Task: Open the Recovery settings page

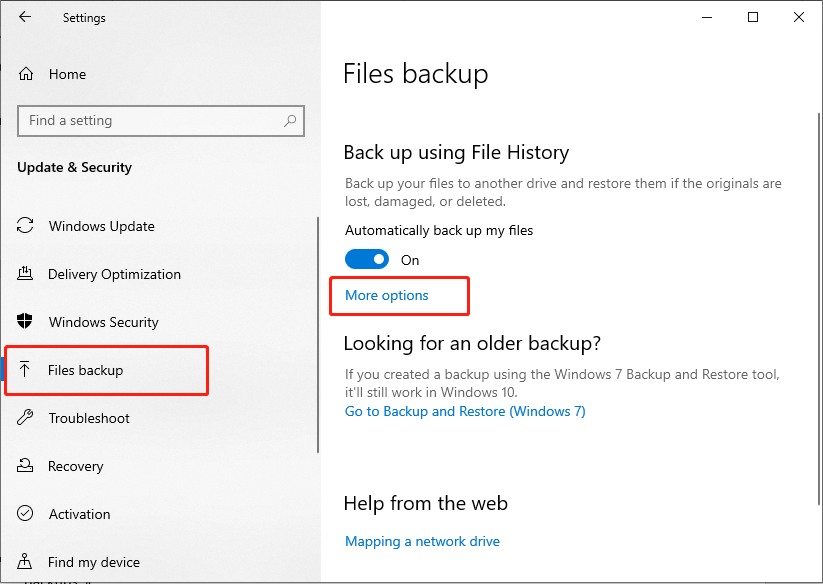Action: pyautogui.click(x=76, y=466)
